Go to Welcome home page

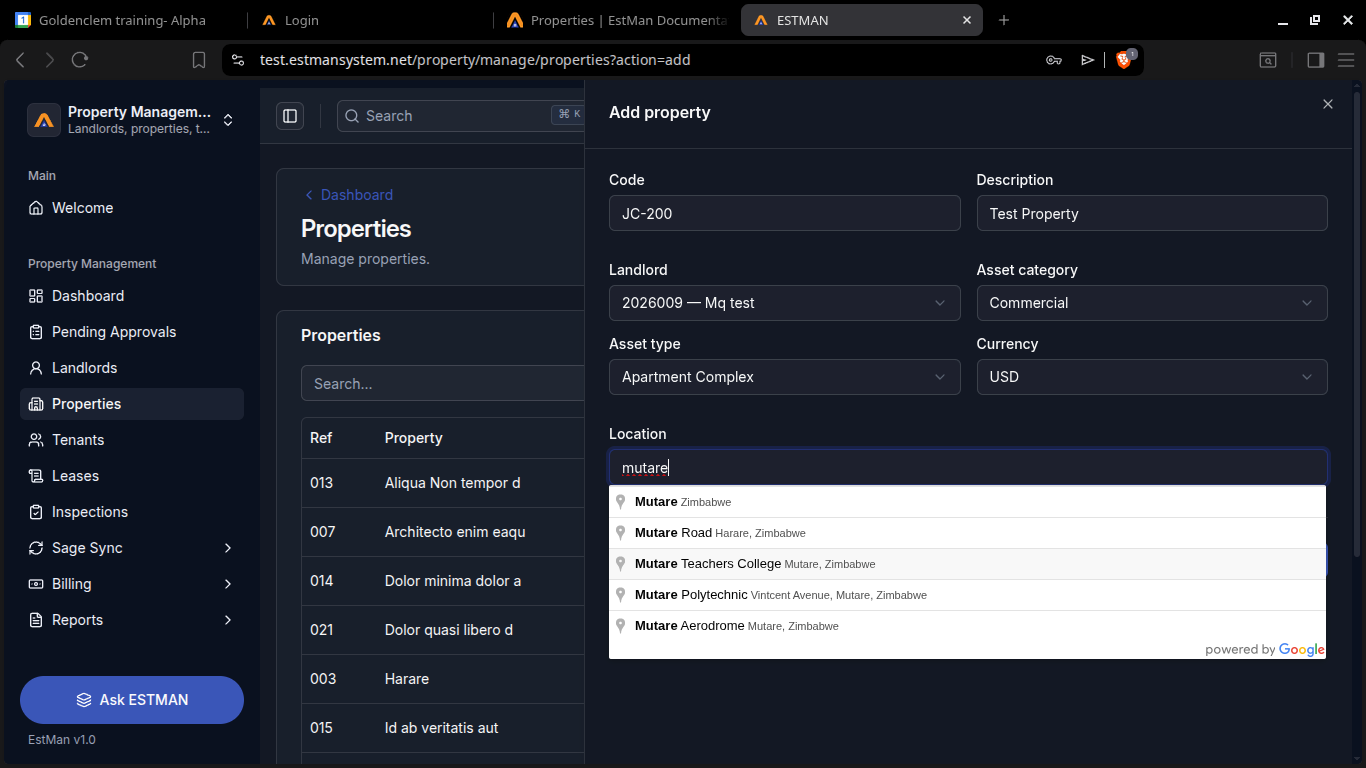click(132, 208)
